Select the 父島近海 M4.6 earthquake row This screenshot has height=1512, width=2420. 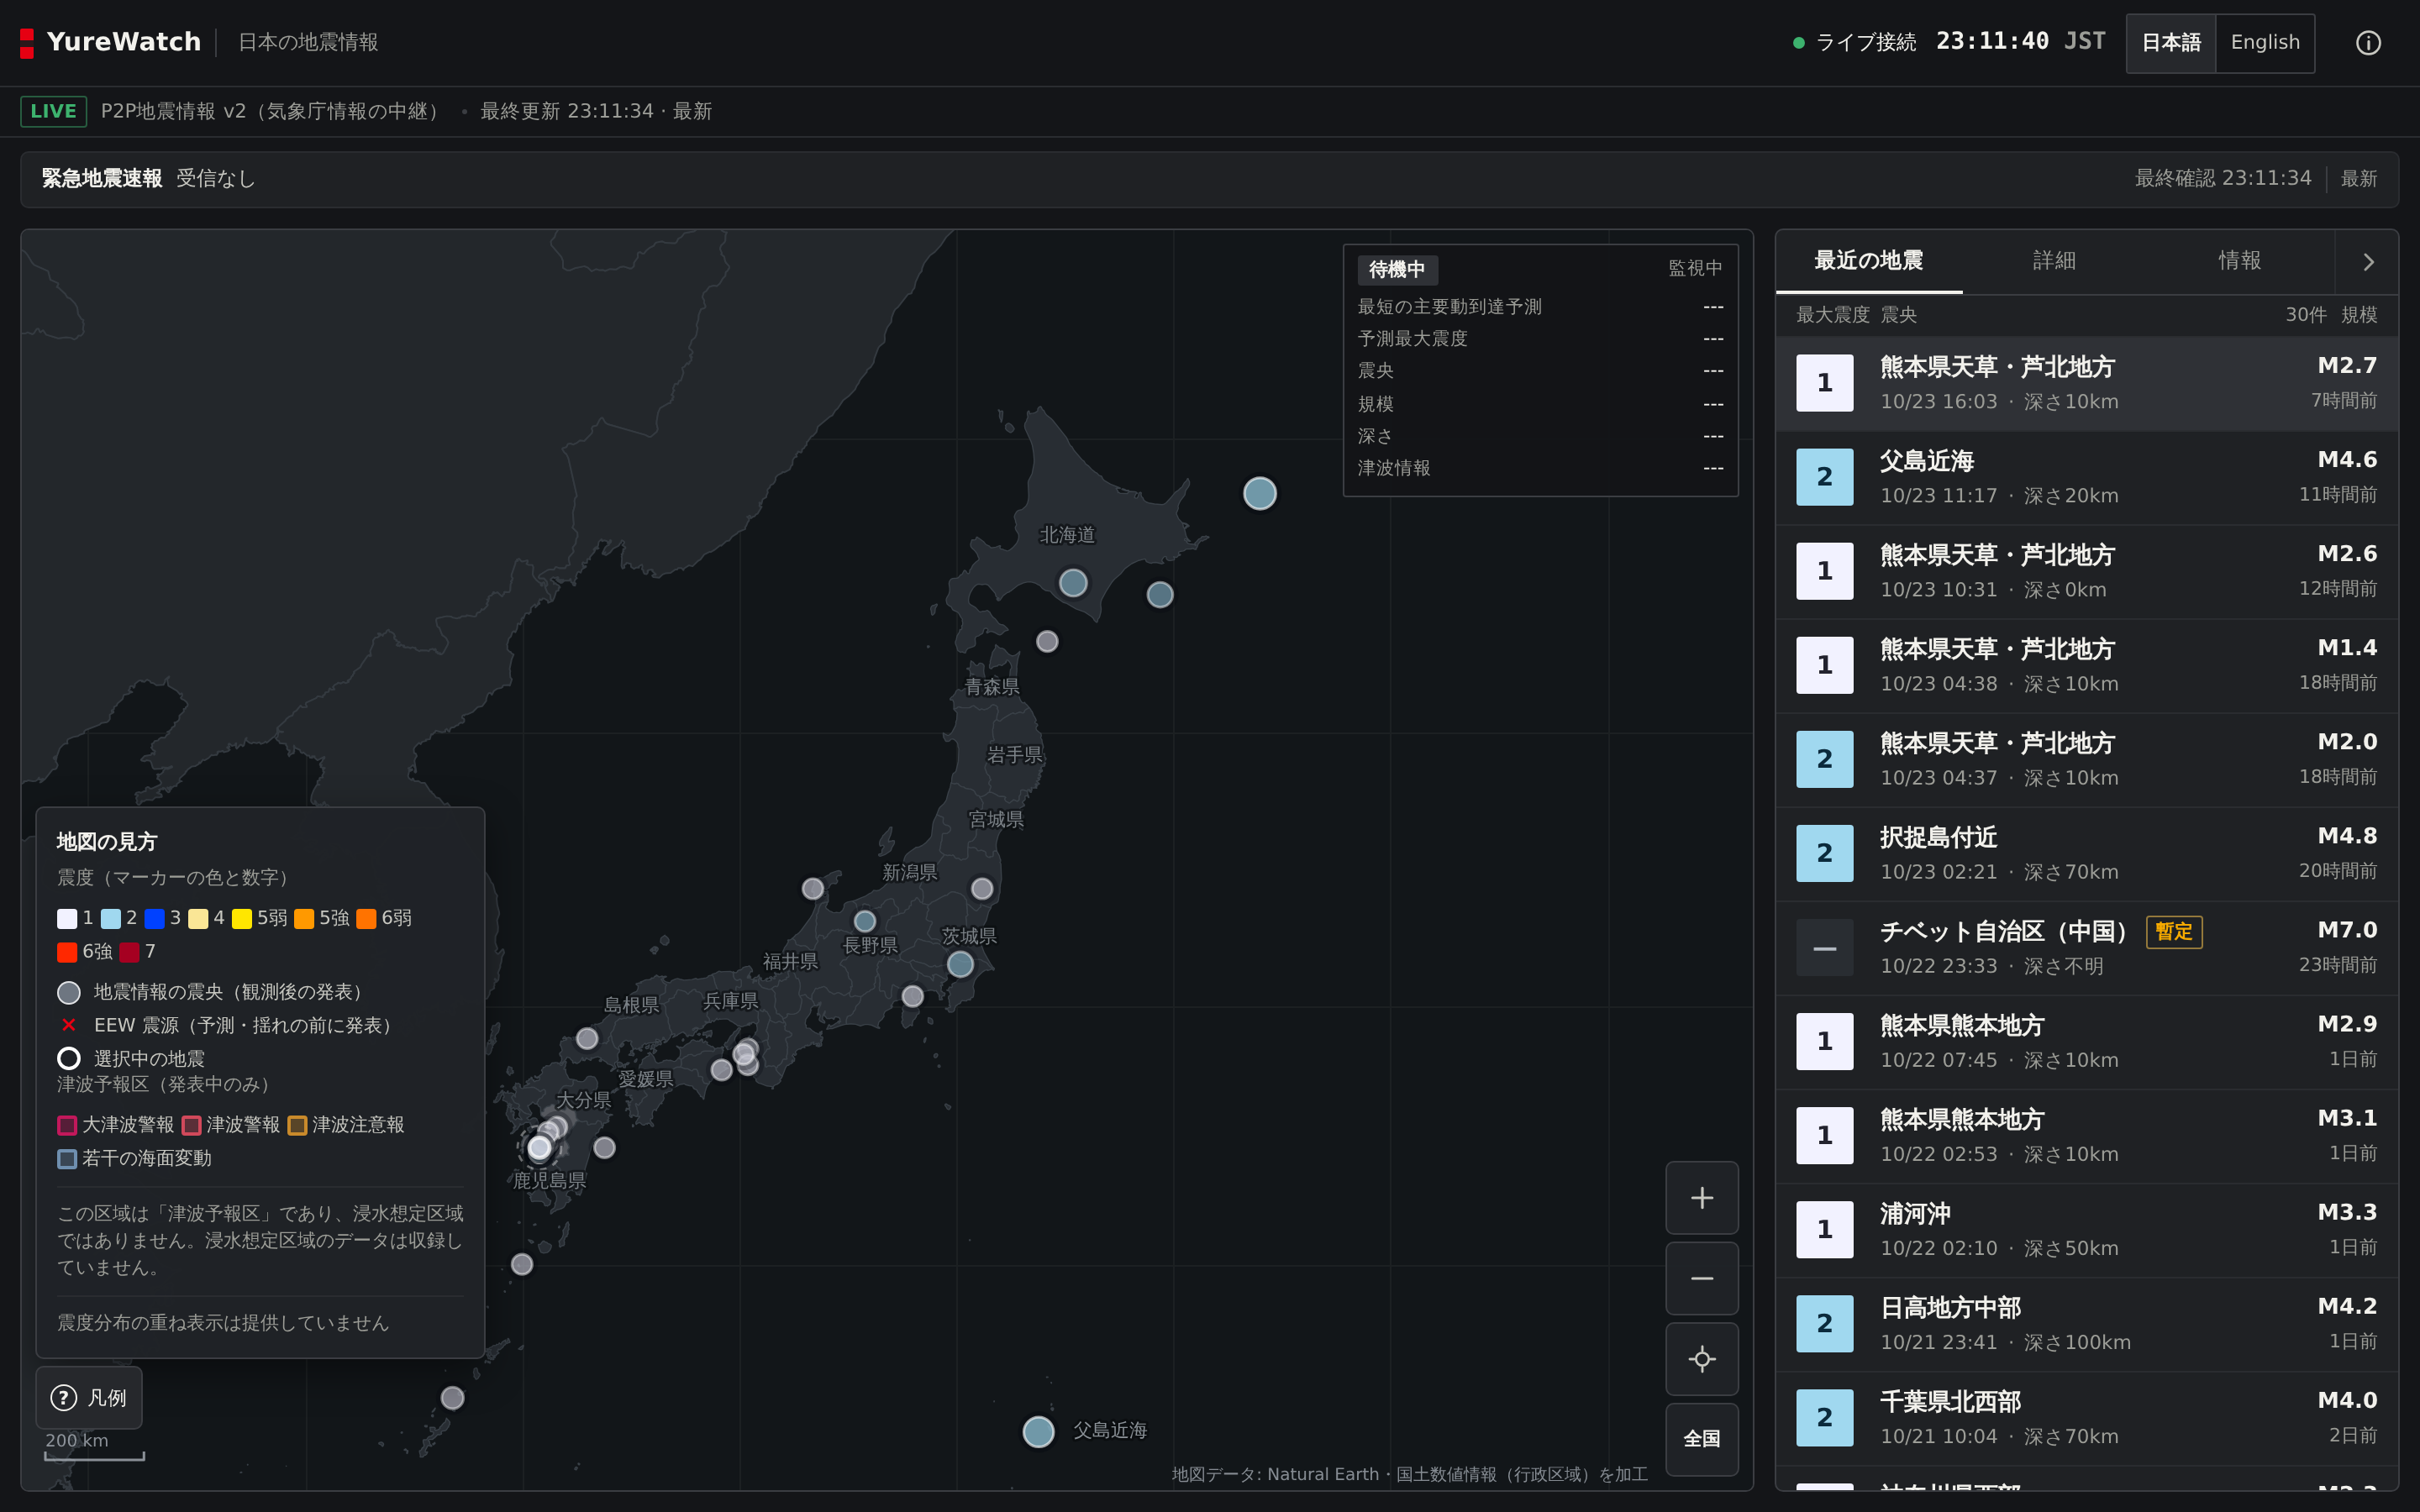point(2086,477)
